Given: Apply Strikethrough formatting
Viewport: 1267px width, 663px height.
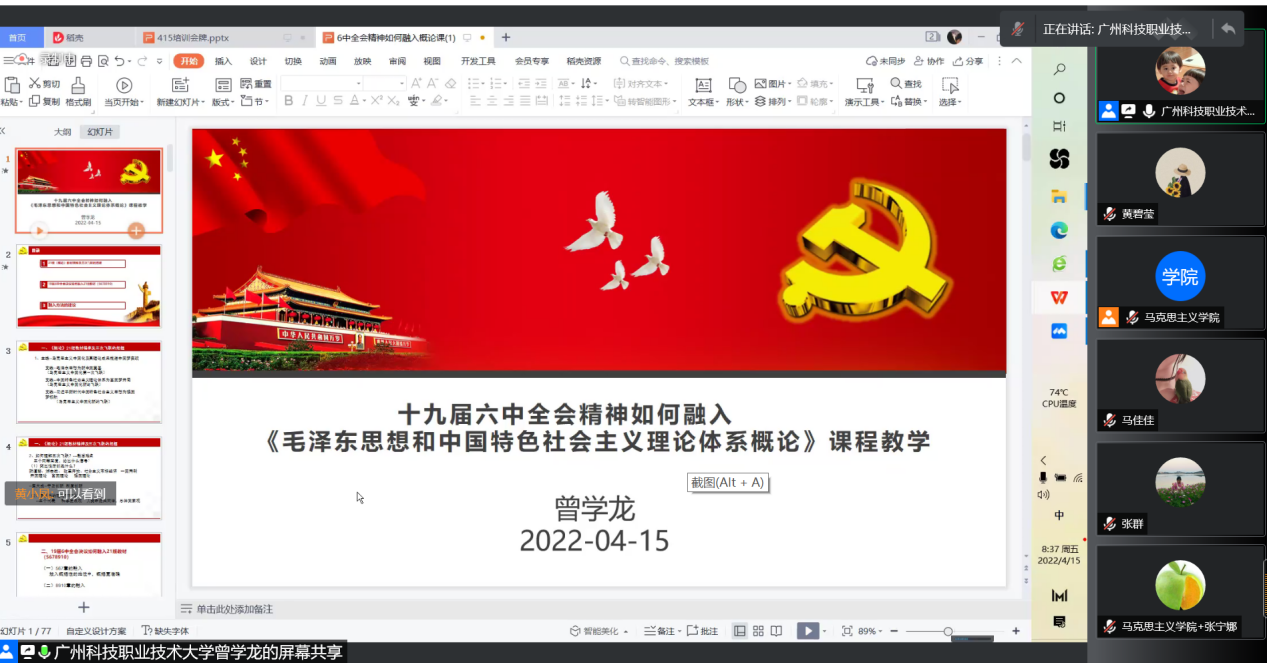Looking at the screenshot, I should point(338,101).
